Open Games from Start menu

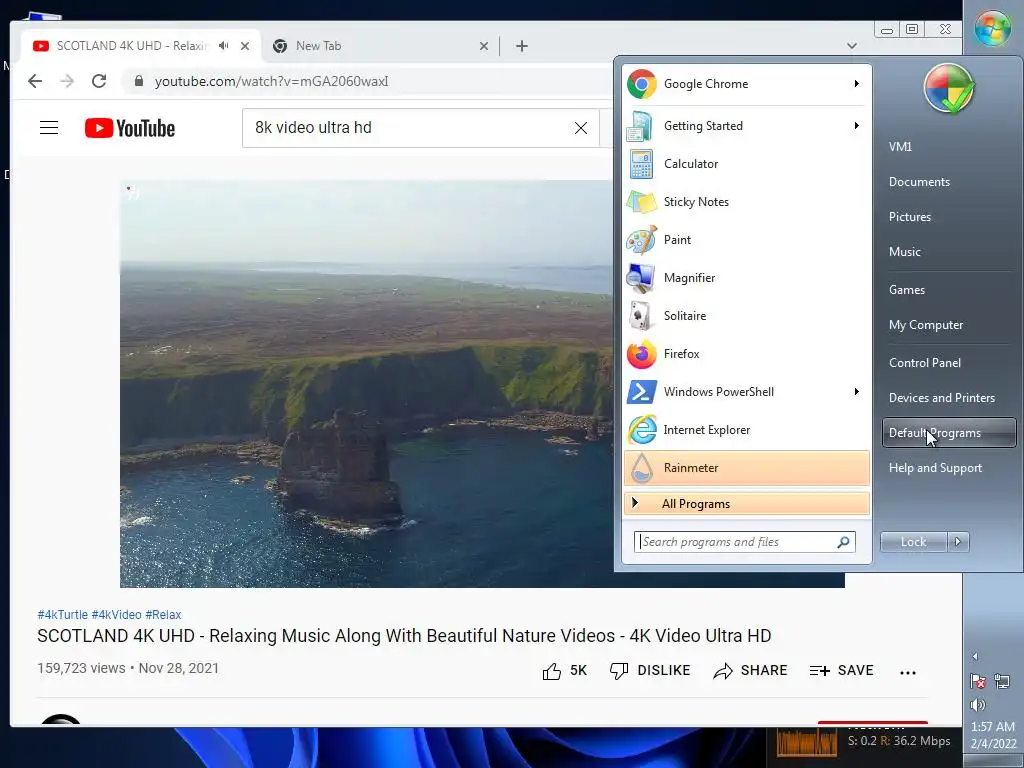coord(906,290)
